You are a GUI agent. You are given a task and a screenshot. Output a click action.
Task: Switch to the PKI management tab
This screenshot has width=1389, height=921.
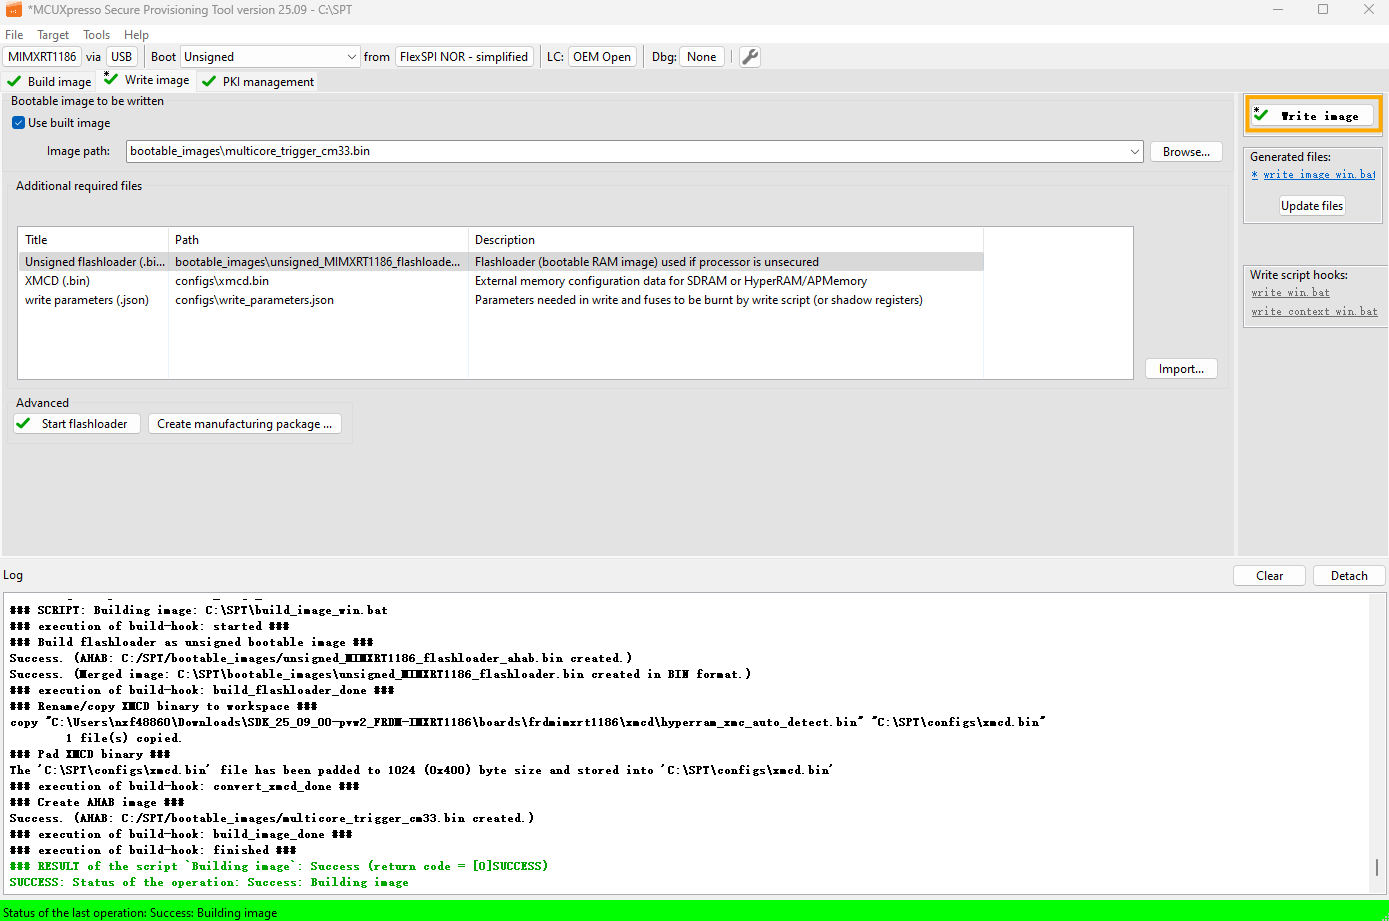tap(267, 82)
